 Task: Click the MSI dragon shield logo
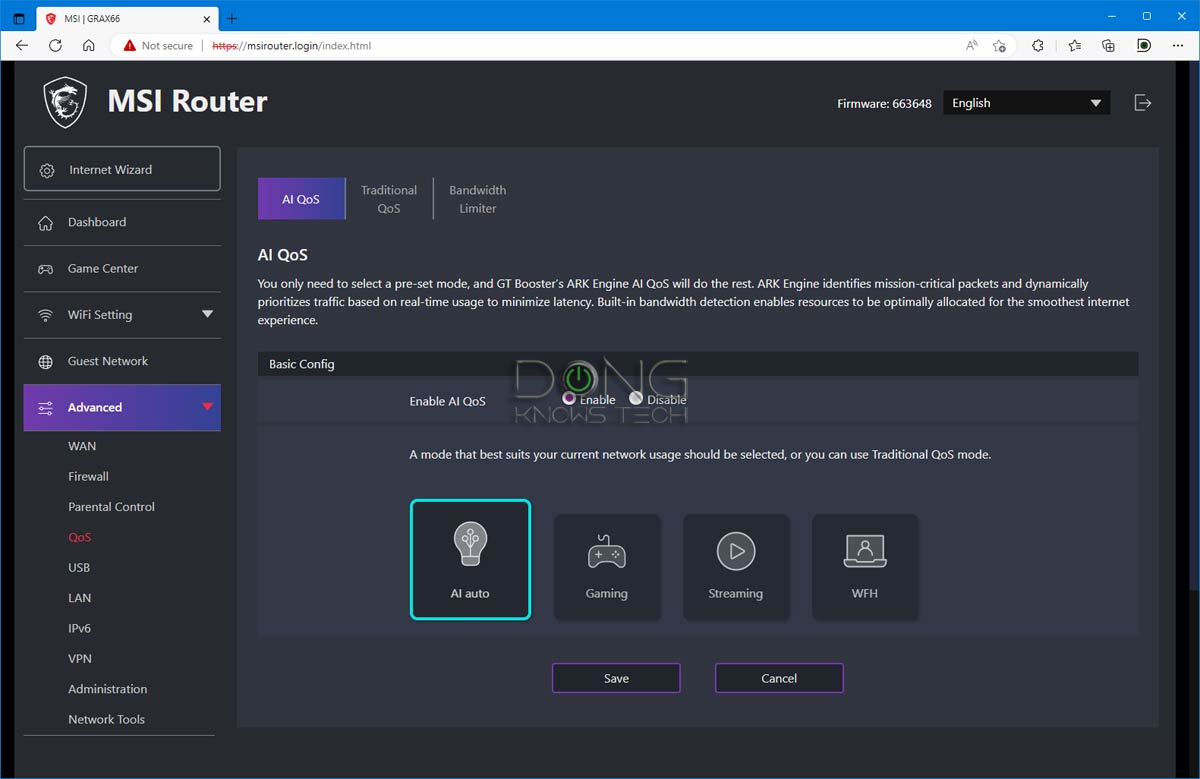click(67, 102)
